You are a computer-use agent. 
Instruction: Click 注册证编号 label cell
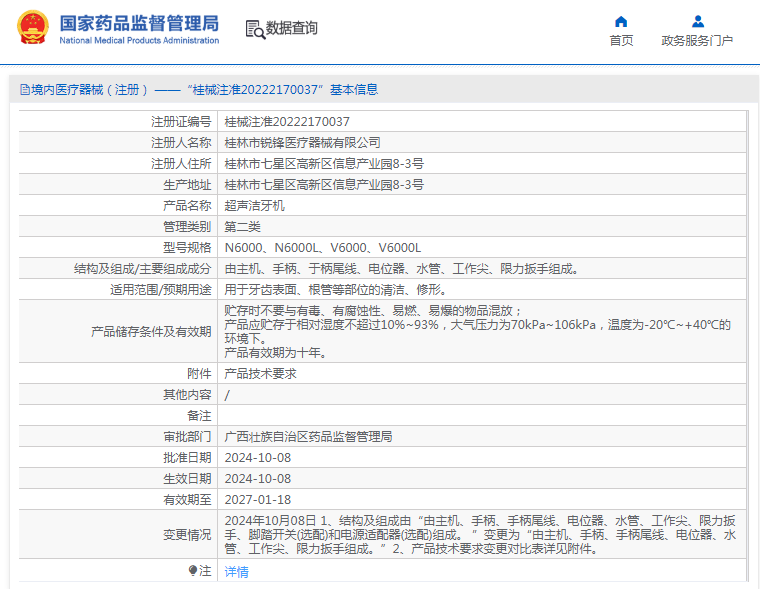(181, 122)
